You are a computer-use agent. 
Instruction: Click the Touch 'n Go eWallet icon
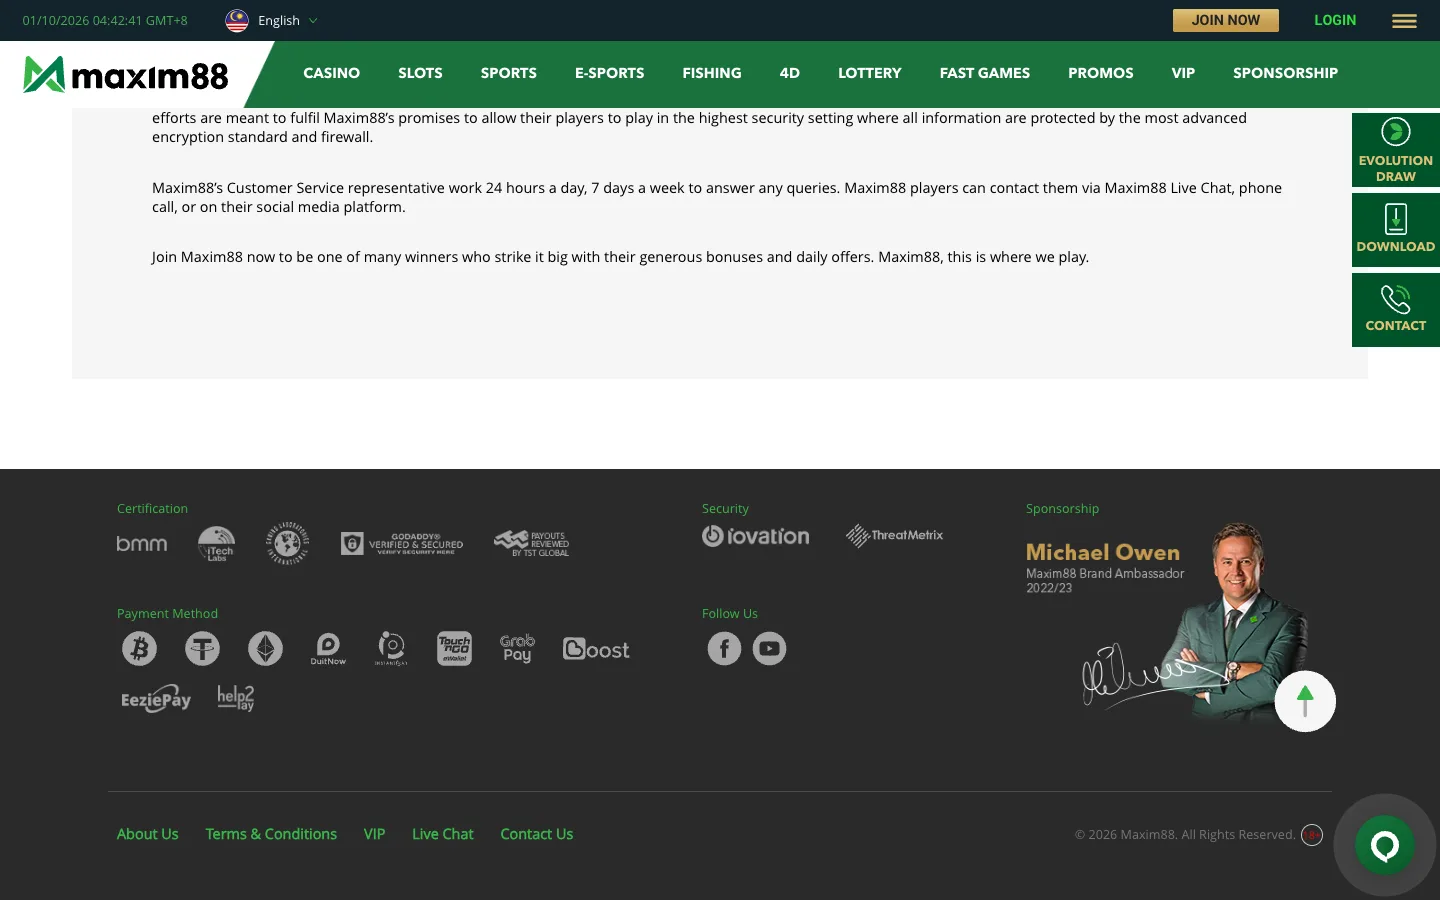[454, 649]
